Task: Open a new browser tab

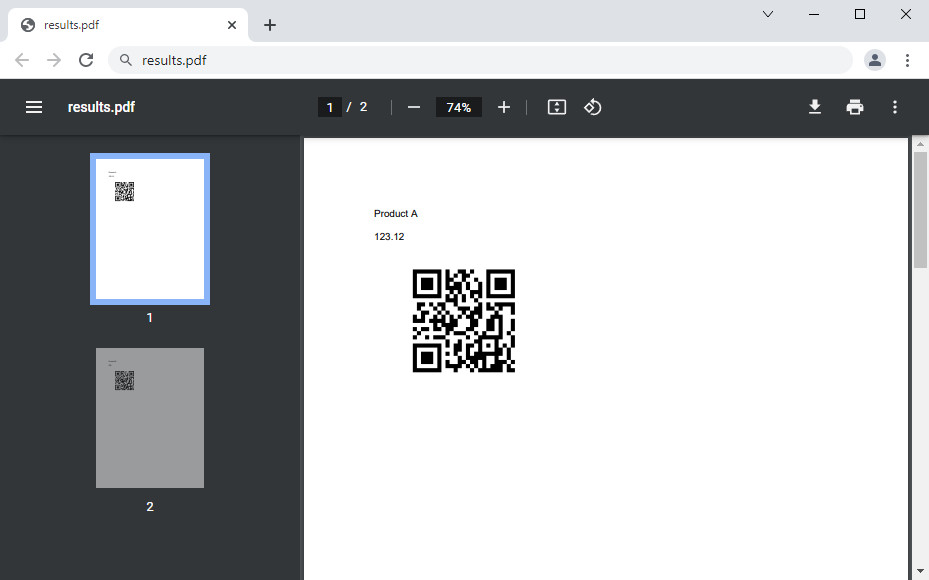Action: point(270,25)
